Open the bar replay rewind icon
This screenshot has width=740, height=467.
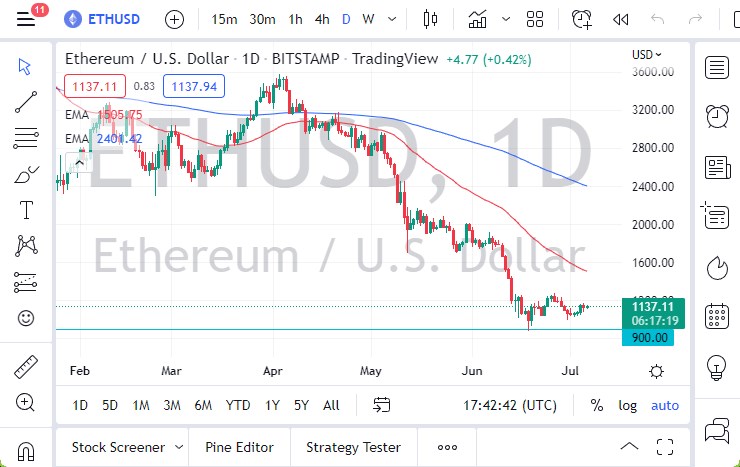click(621, 19)
